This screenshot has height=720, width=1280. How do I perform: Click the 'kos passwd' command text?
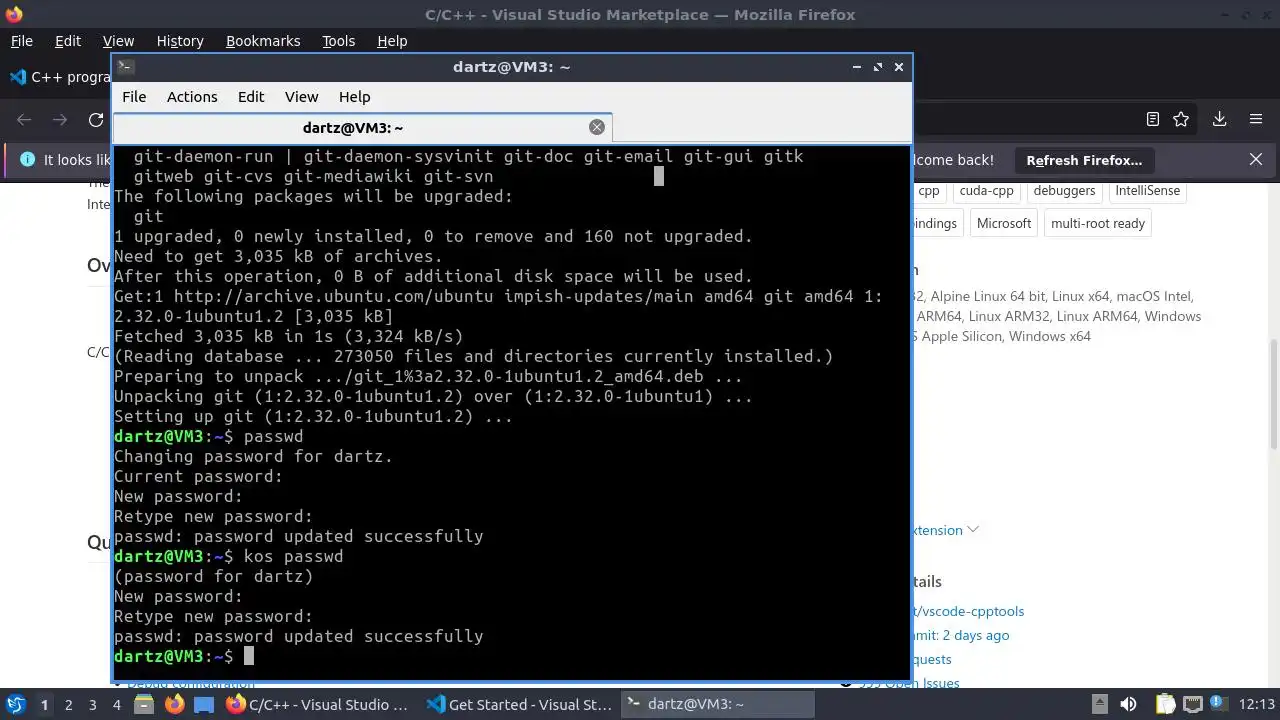293,556
